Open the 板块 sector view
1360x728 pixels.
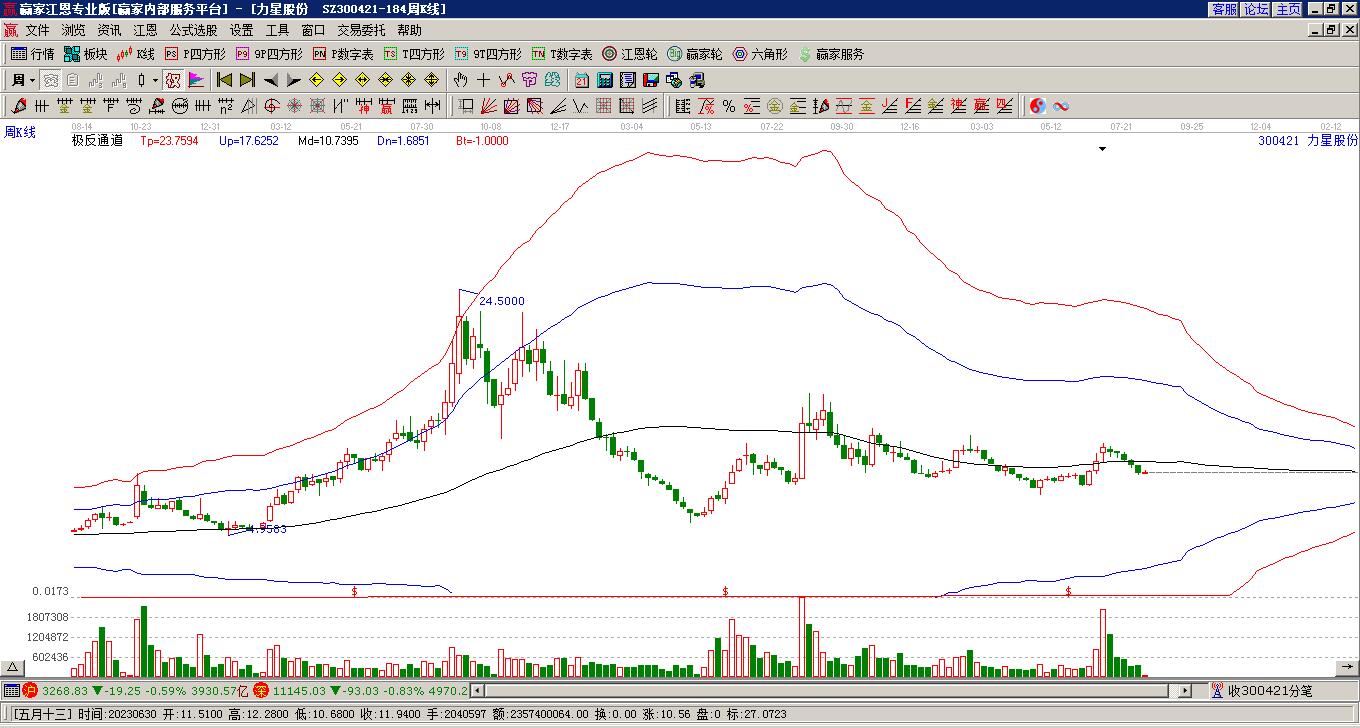(x=86, y=54)
